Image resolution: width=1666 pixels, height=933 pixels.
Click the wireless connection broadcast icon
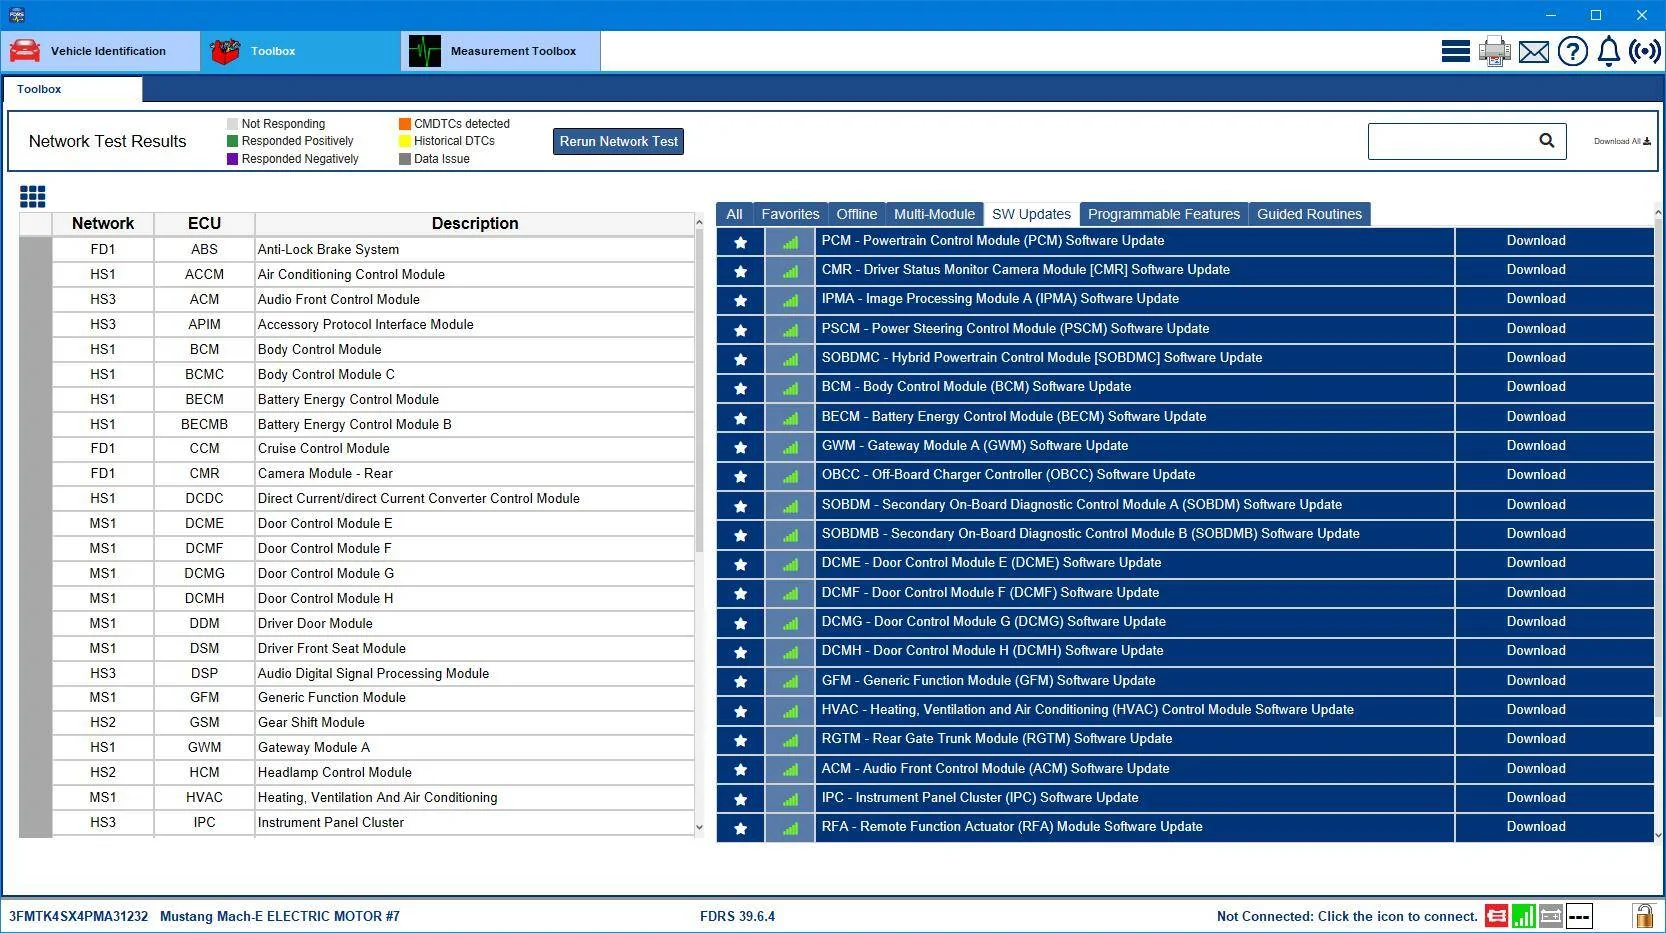point(1644,51)
